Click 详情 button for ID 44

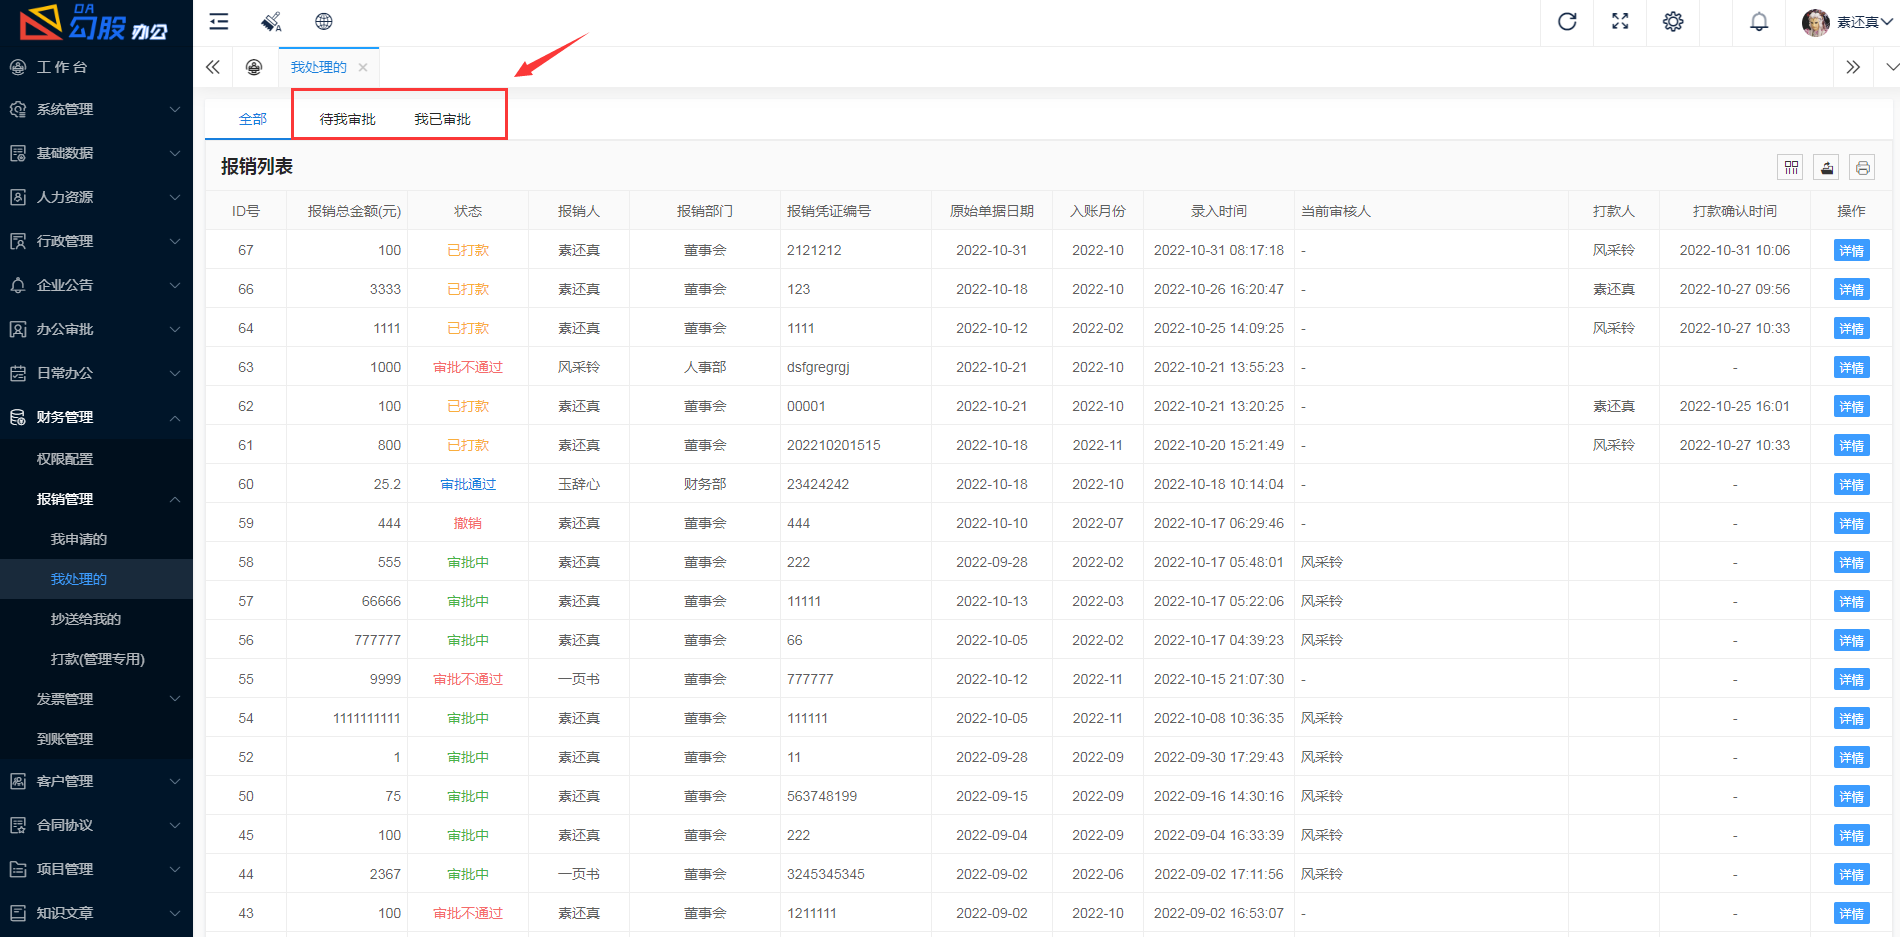click(1851, 875)
